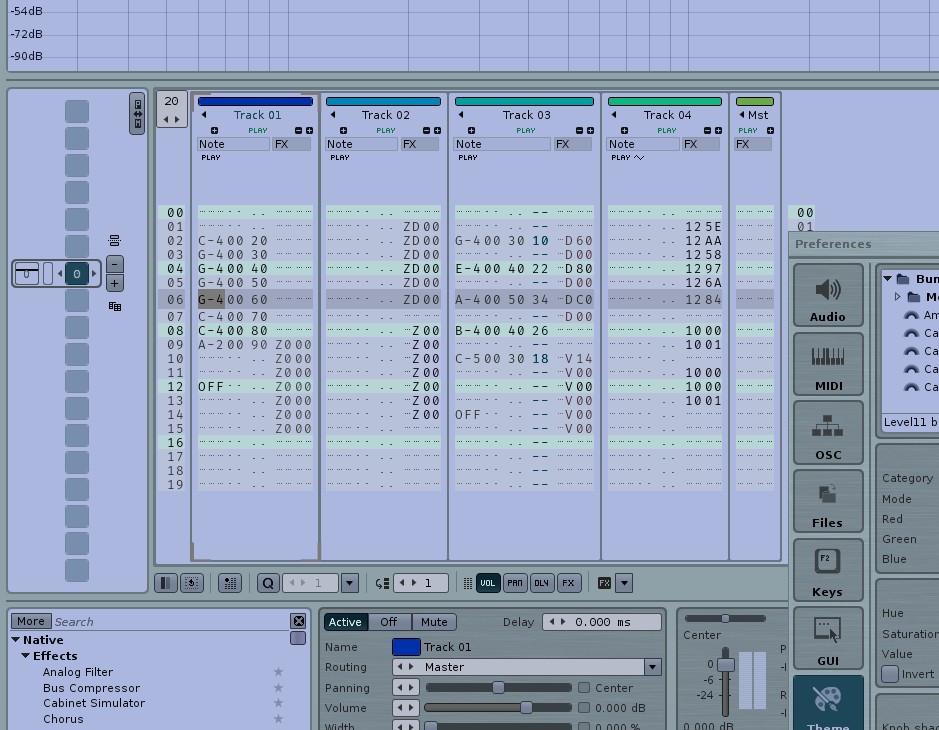Switch track state to Off
The height and width of the screenshot is (730, 939).
click(389, 622)
